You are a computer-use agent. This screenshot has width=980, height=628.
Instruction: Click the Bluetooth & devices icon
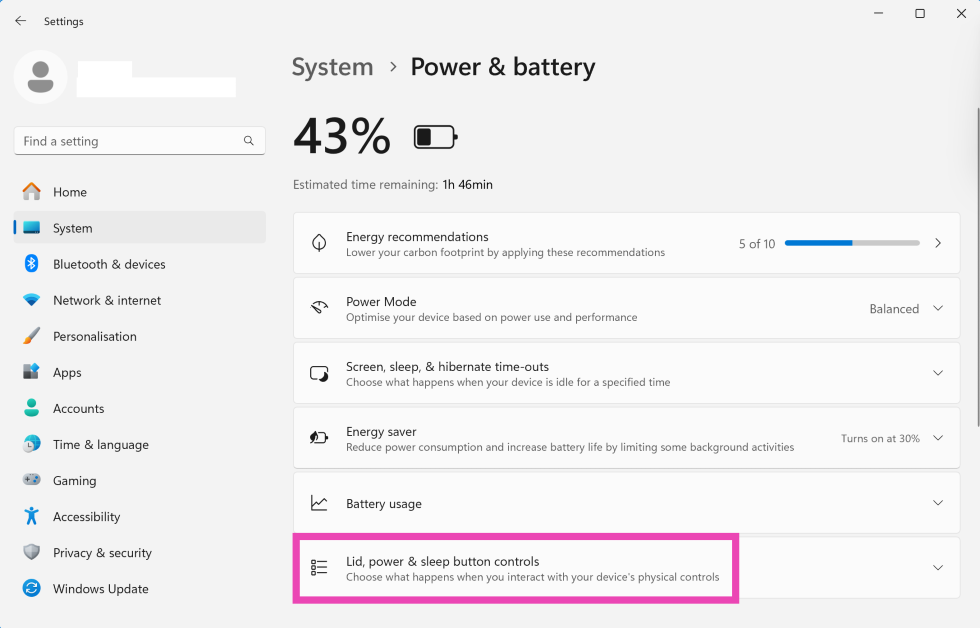pos(31,264)
